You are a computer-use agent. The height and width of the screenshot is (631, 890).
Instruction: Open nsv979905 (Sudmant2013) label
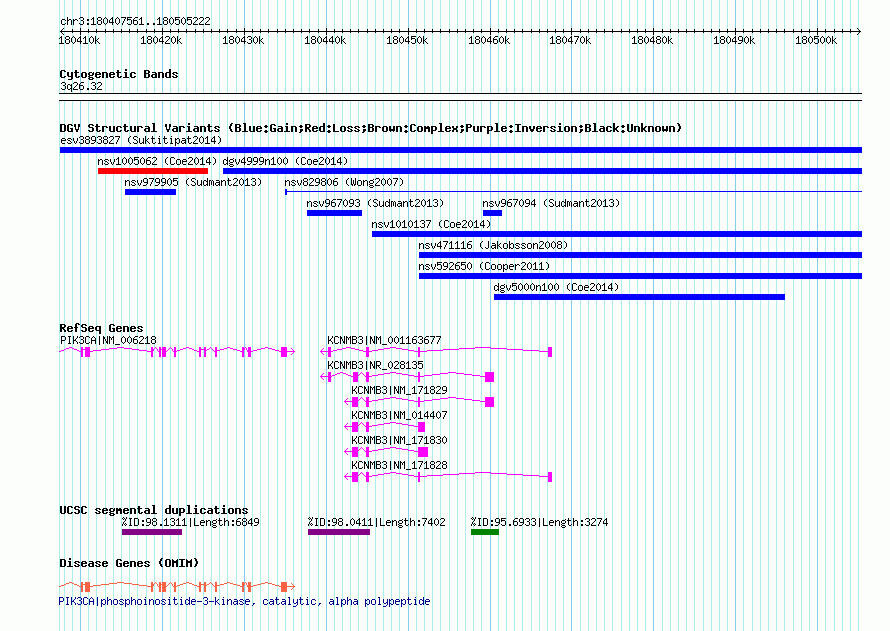tap(193, 182)
